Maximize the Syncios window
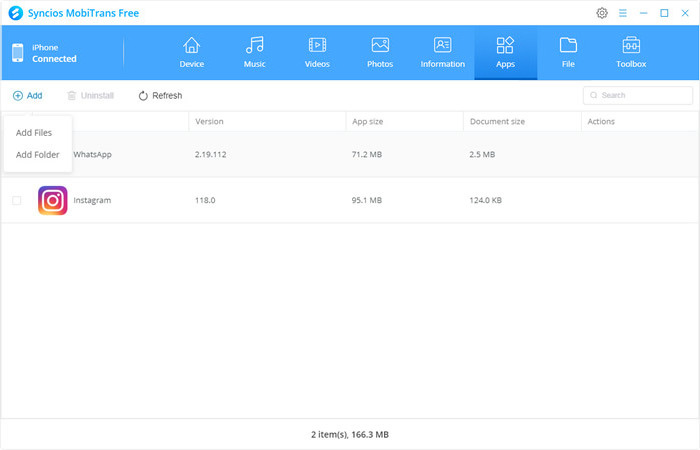This screenshot has width=700, height=450. click(x=664, y=13)
